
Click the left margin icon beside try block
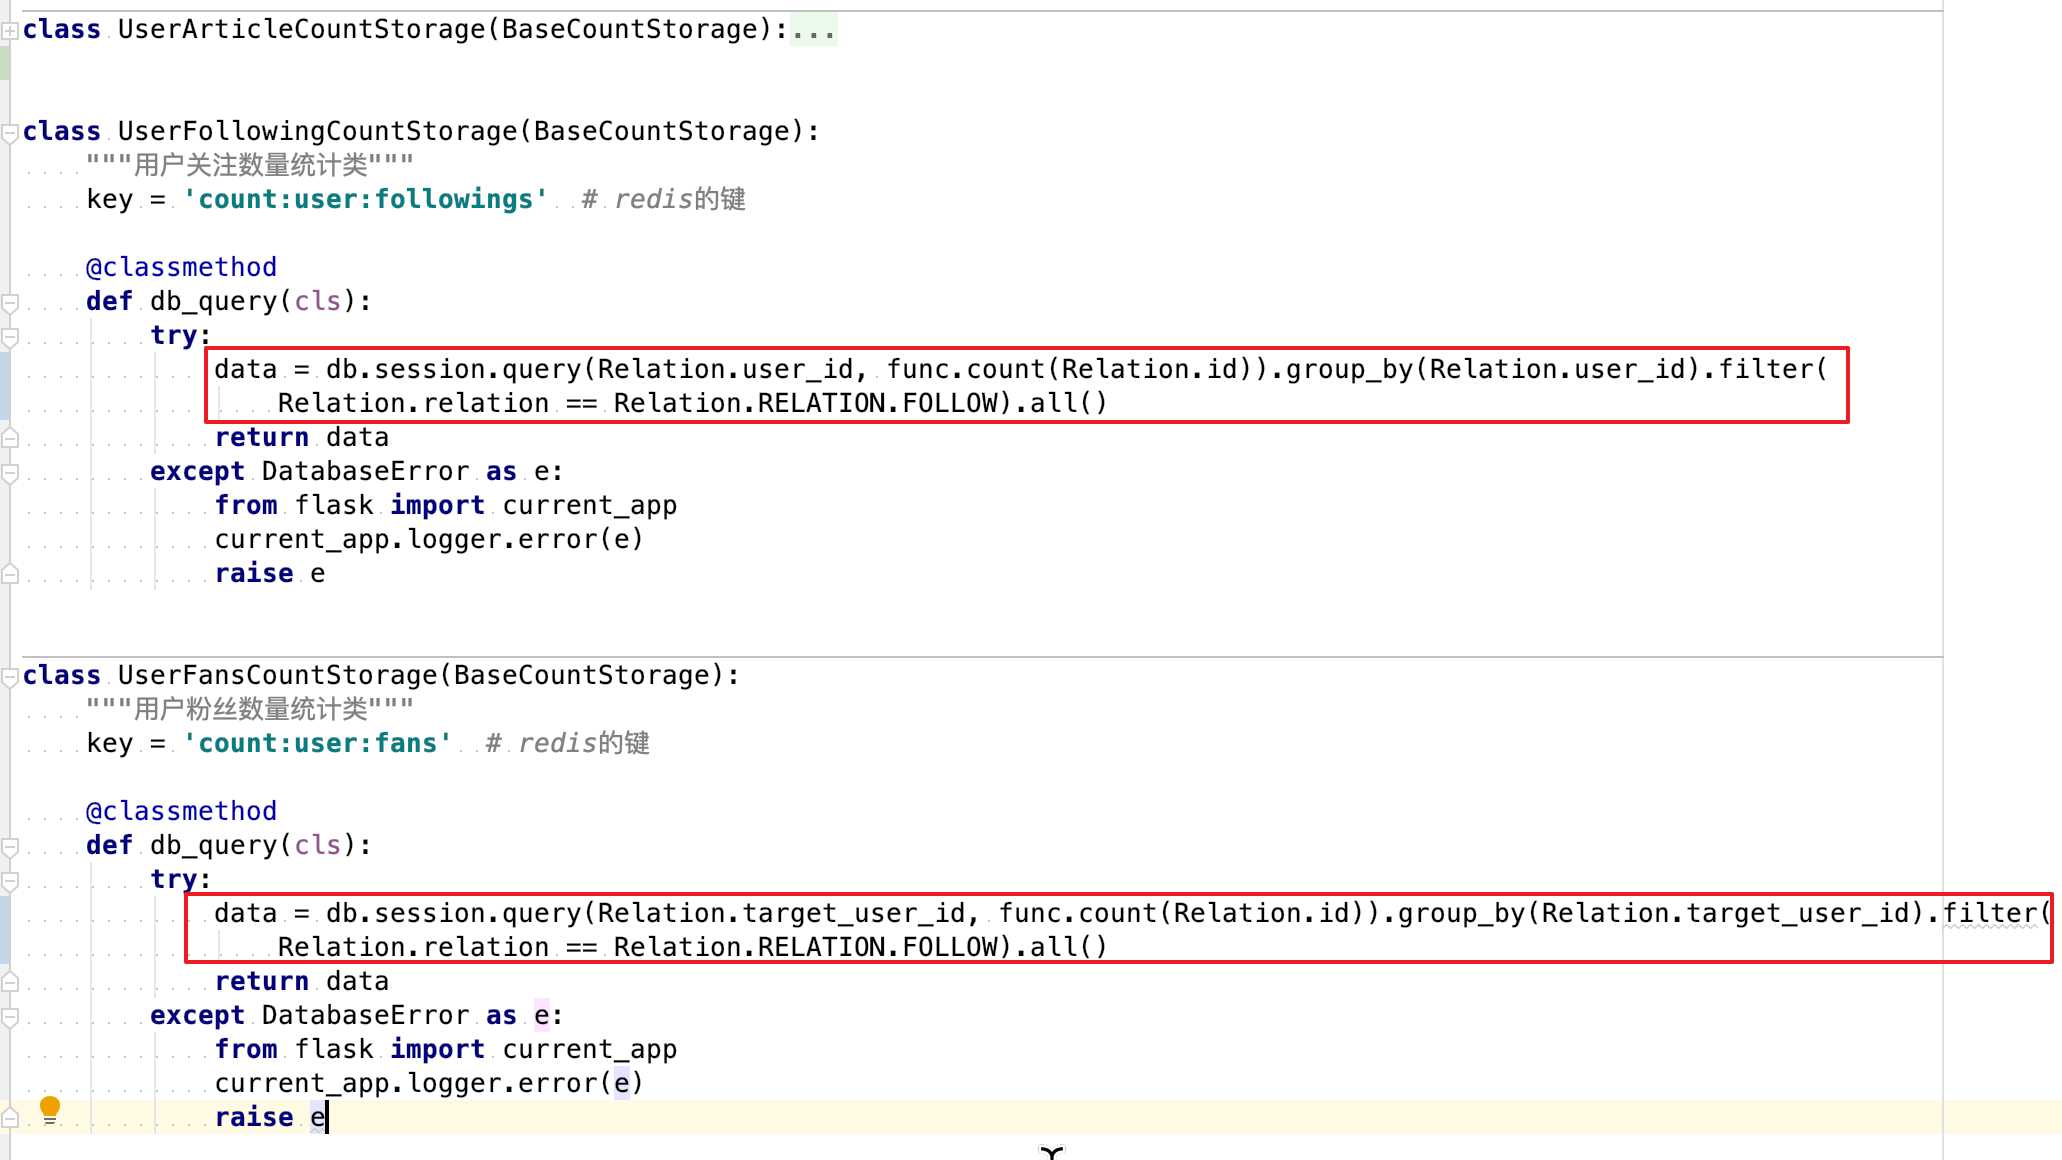click(x=11, y=336)
